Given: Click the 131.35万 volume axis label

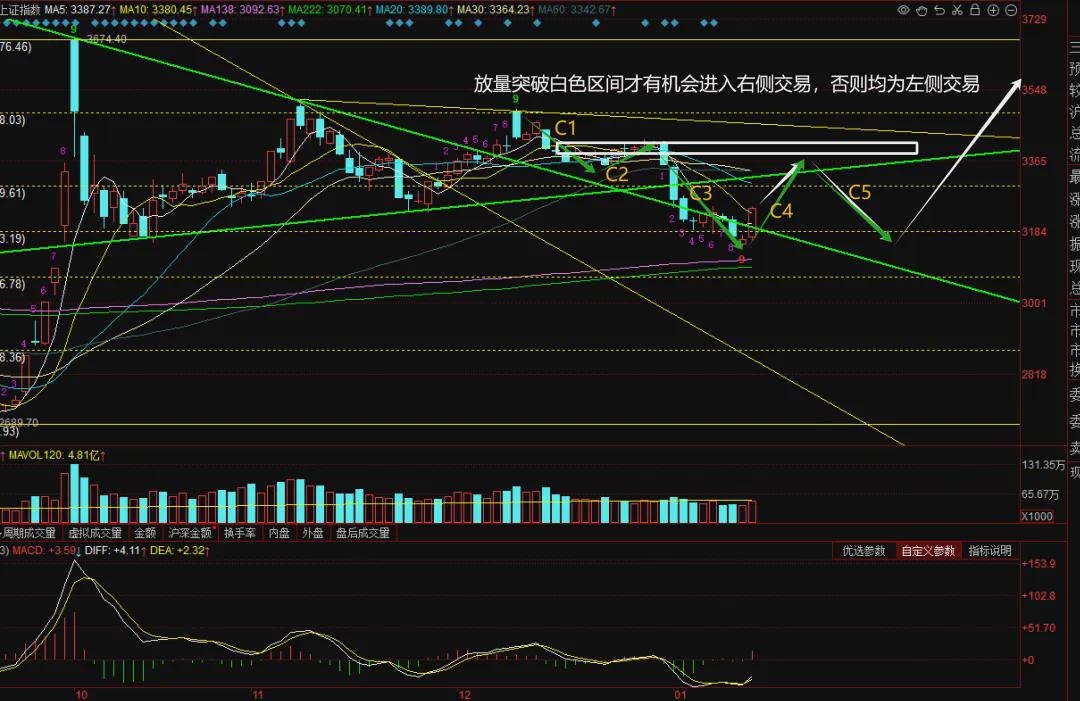Looking at the screenshot, I should [x=1043, y=465].
